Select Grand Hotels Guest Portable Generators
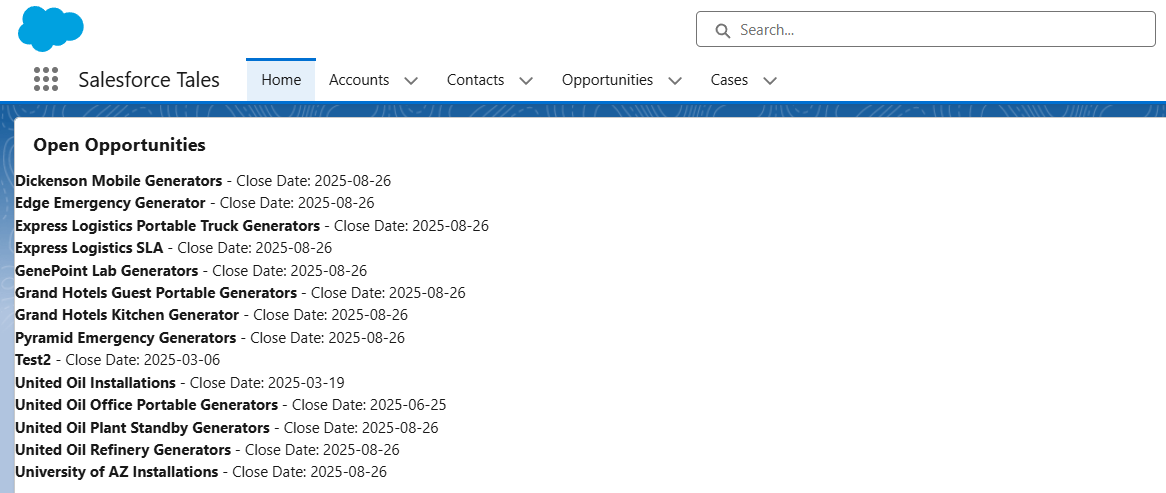This screenshot has width=1166, height=493. [x=156, y=293]
